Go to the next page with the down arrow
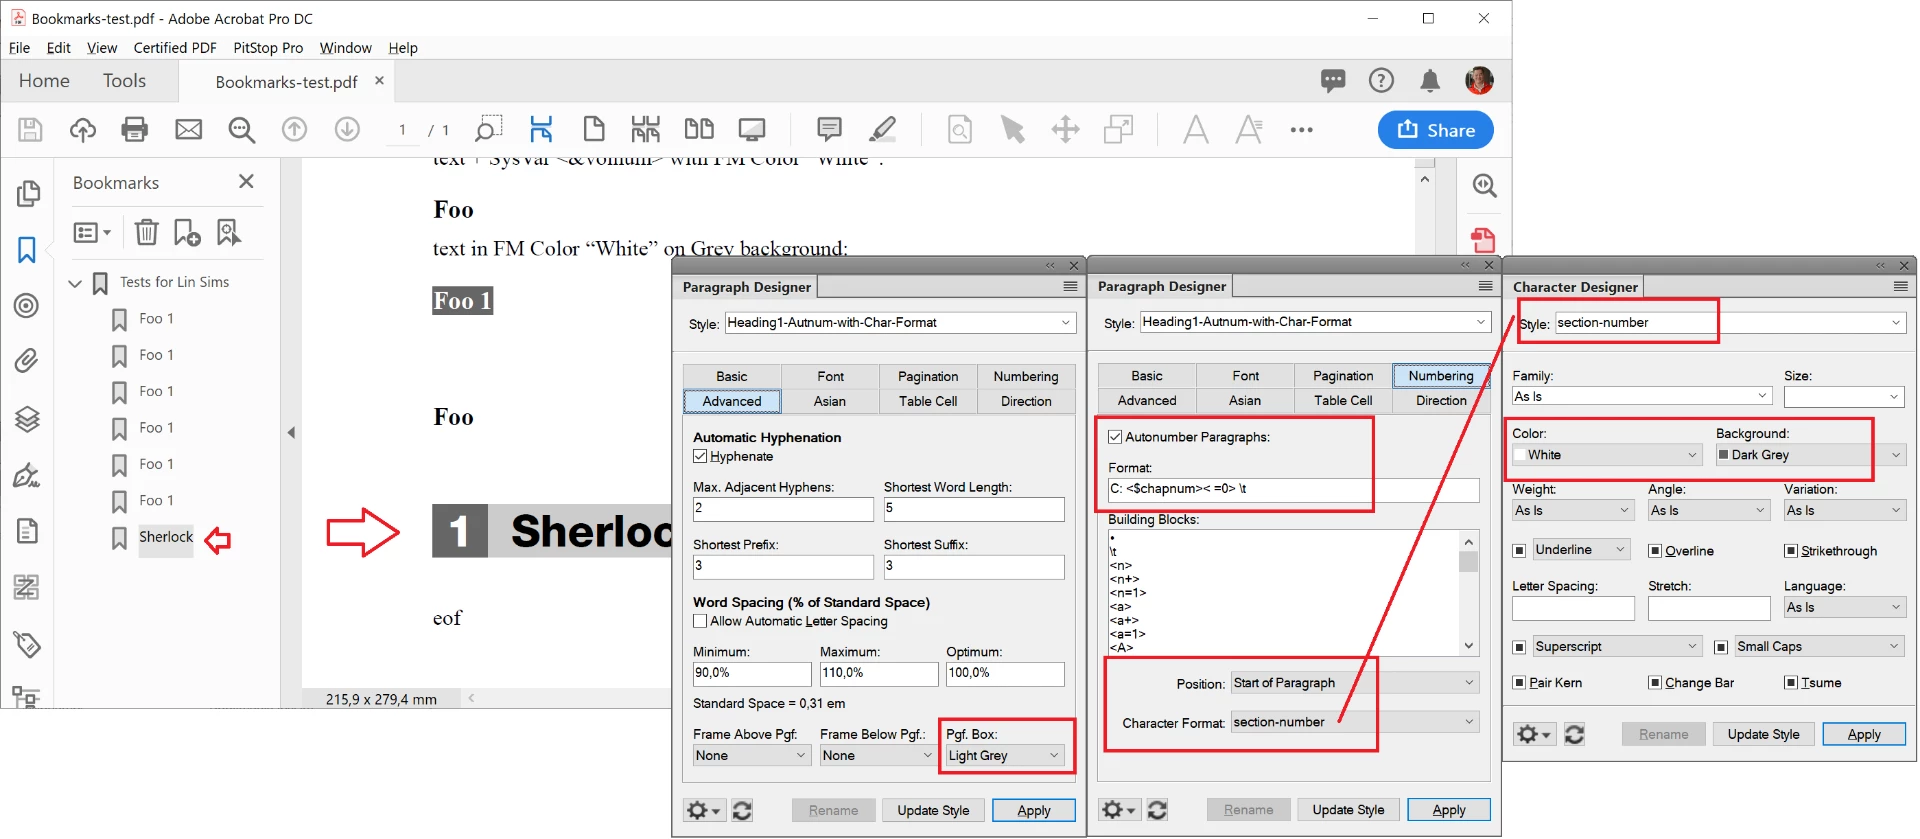 tap(347, 130)
